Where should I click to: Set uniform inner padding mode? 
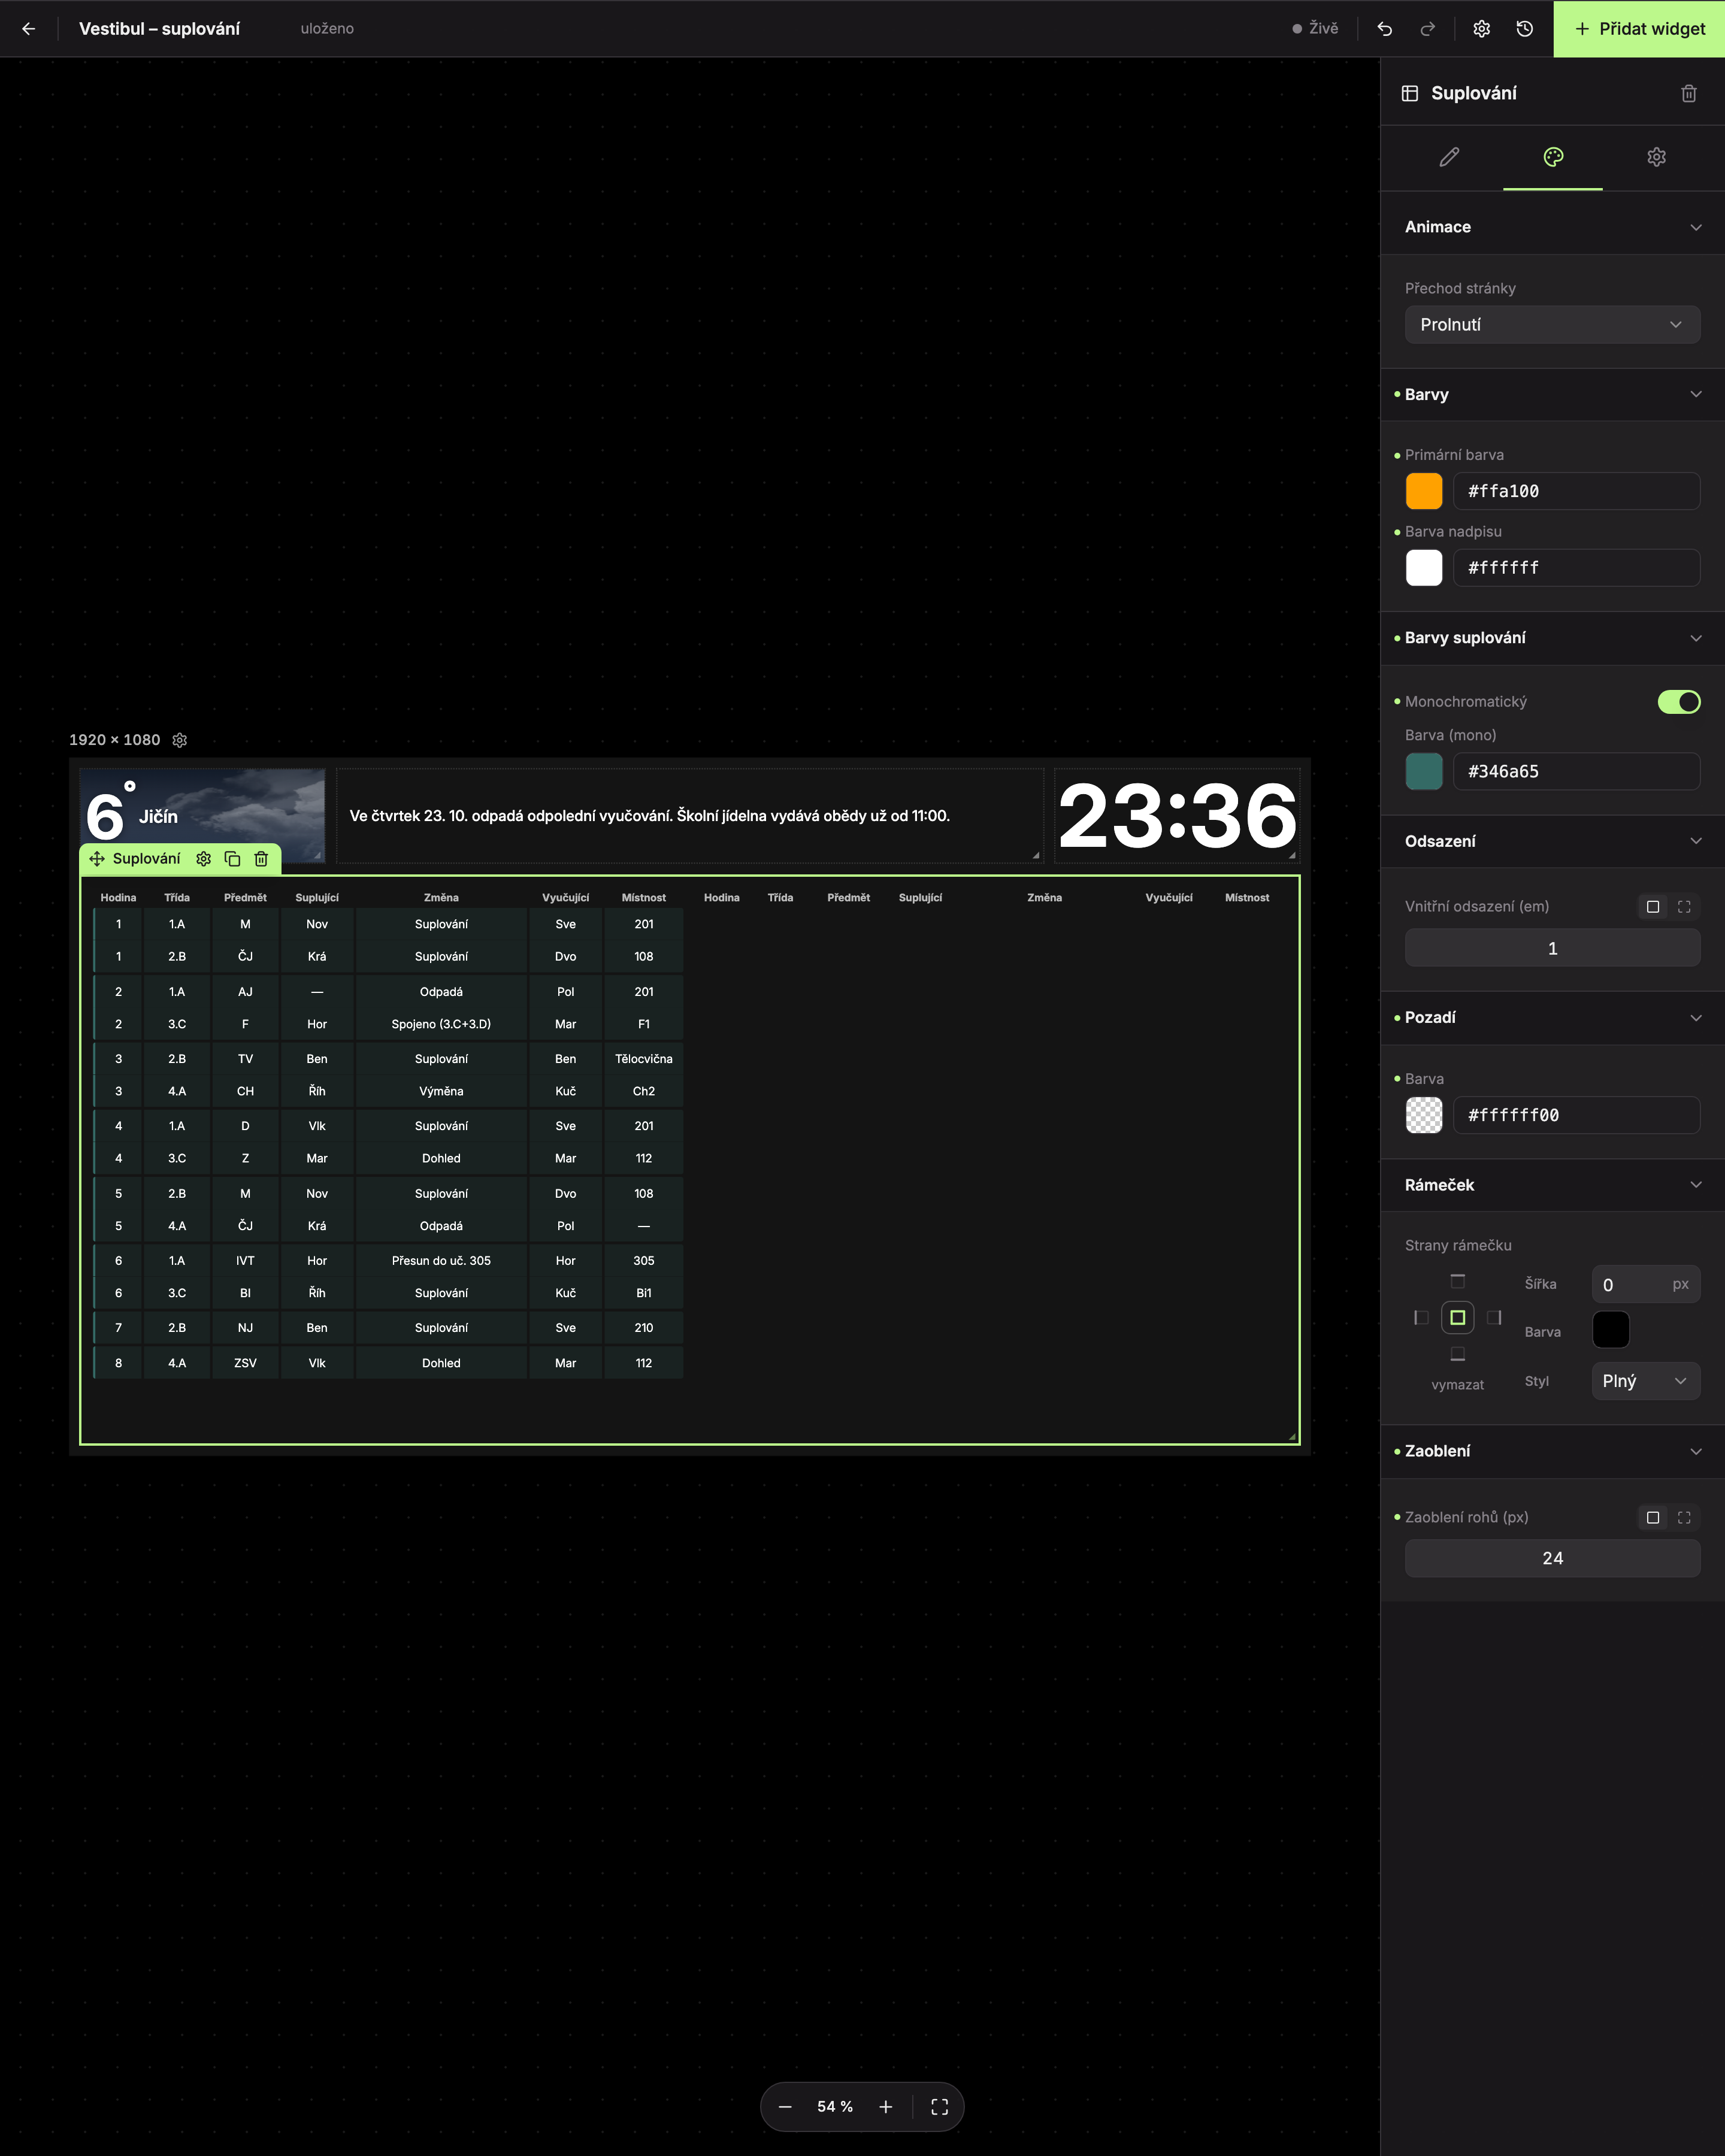click(1652, 907)
